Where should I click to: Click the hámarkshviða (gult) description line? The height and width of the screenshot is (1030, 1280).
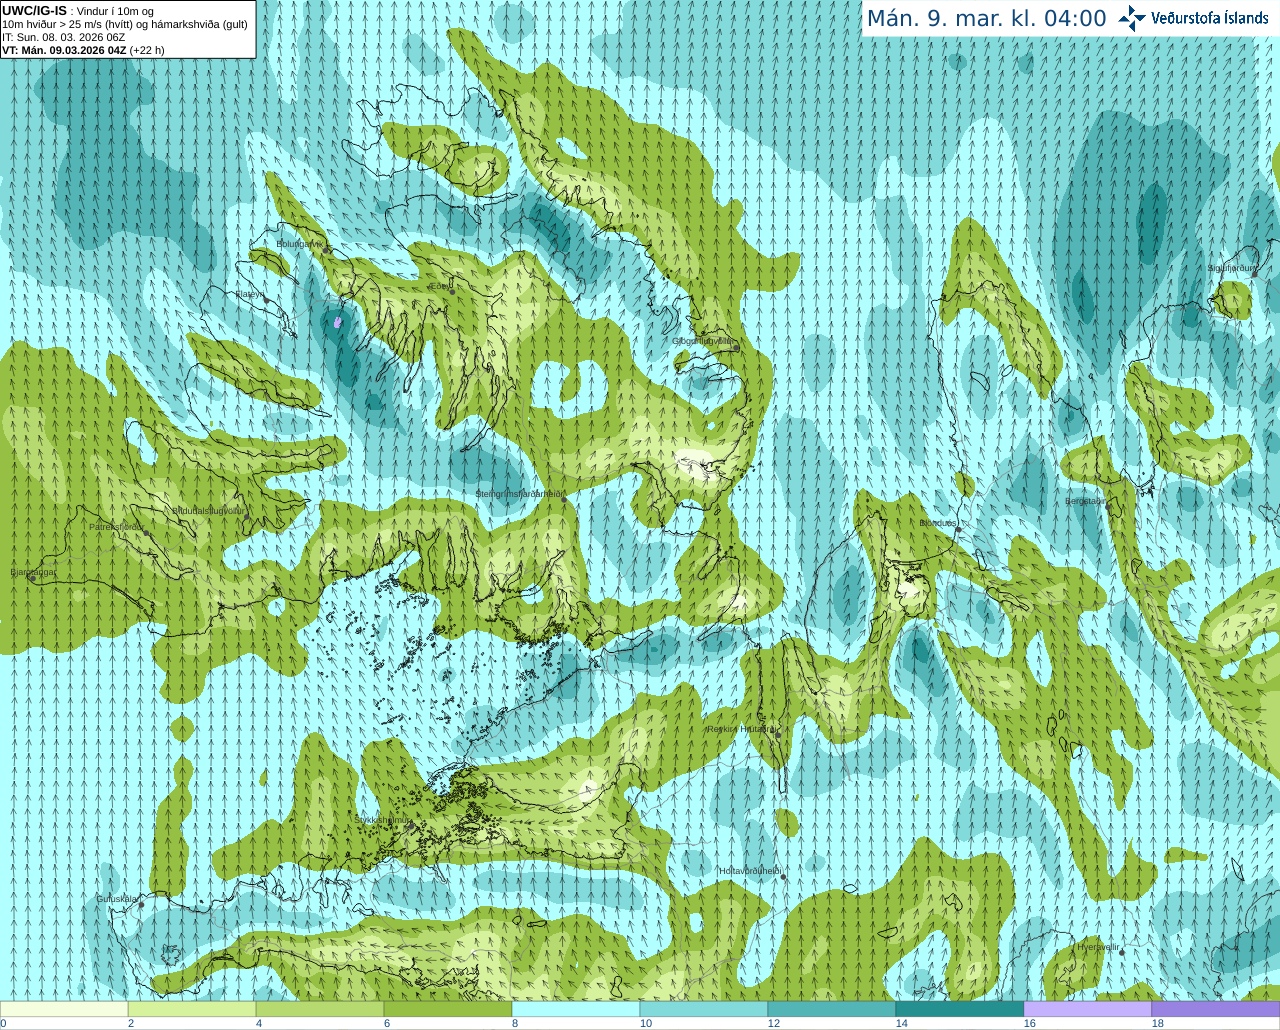[125, 24]
